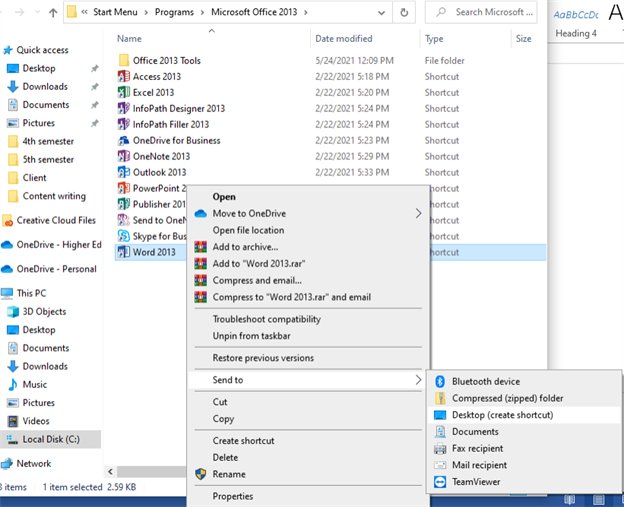This screenshot has height=507, width=624.
Task: Click the Excel 2013 shortcut icon
Action: click(124, 92)
